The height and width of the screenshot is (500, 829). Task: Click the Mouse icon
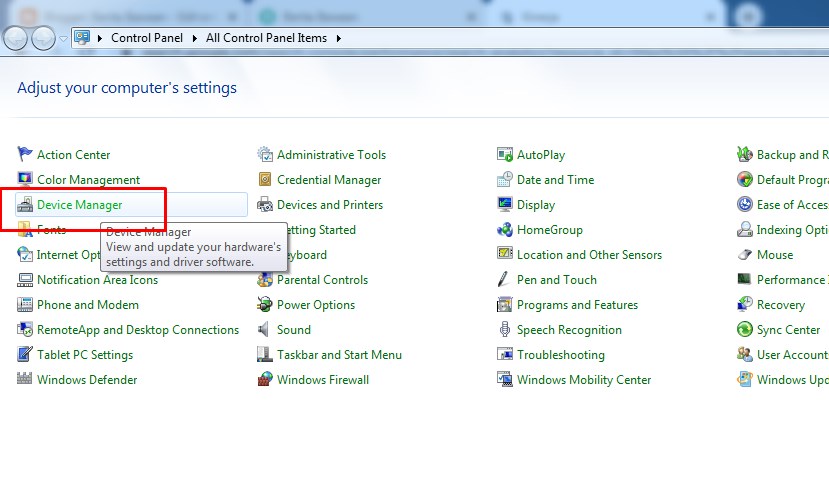coord(745,254)
